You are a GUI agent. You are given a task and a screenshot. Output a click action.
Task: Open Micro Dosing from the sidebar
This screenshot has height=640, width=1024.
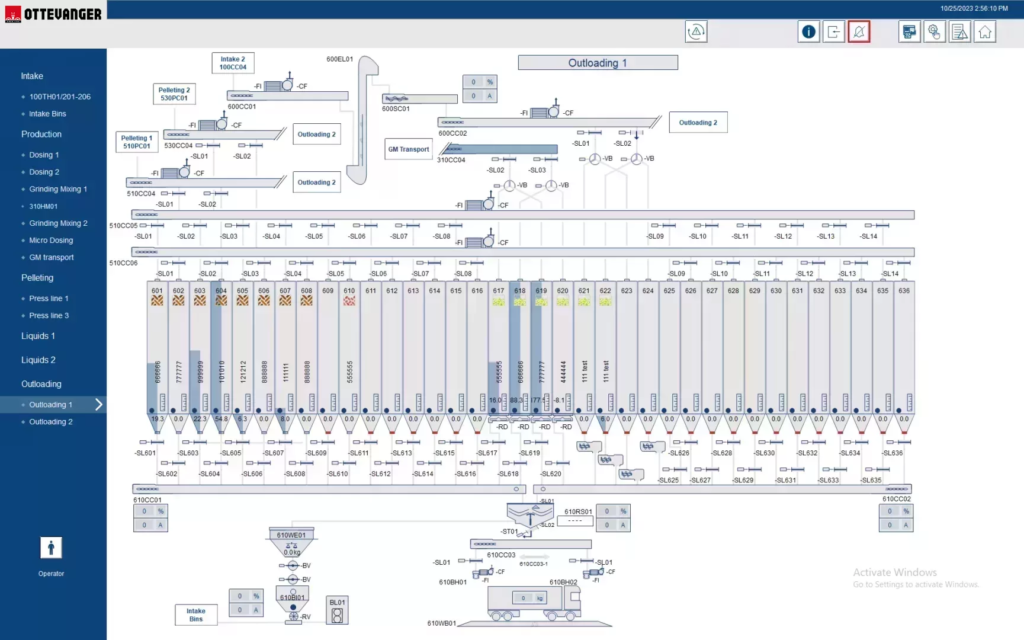pos(51,240)
